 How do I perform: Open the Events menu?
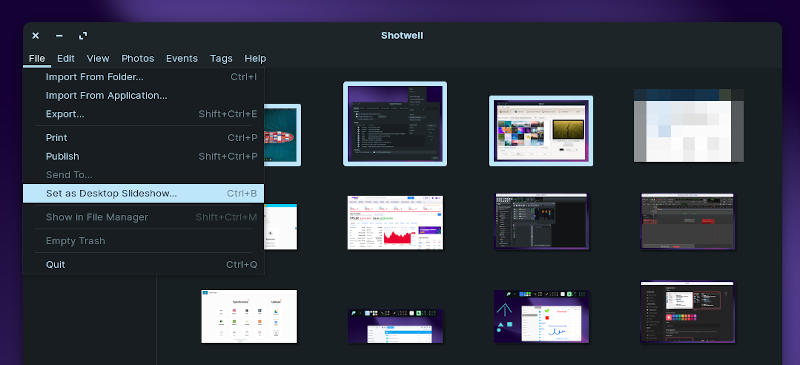182,59
